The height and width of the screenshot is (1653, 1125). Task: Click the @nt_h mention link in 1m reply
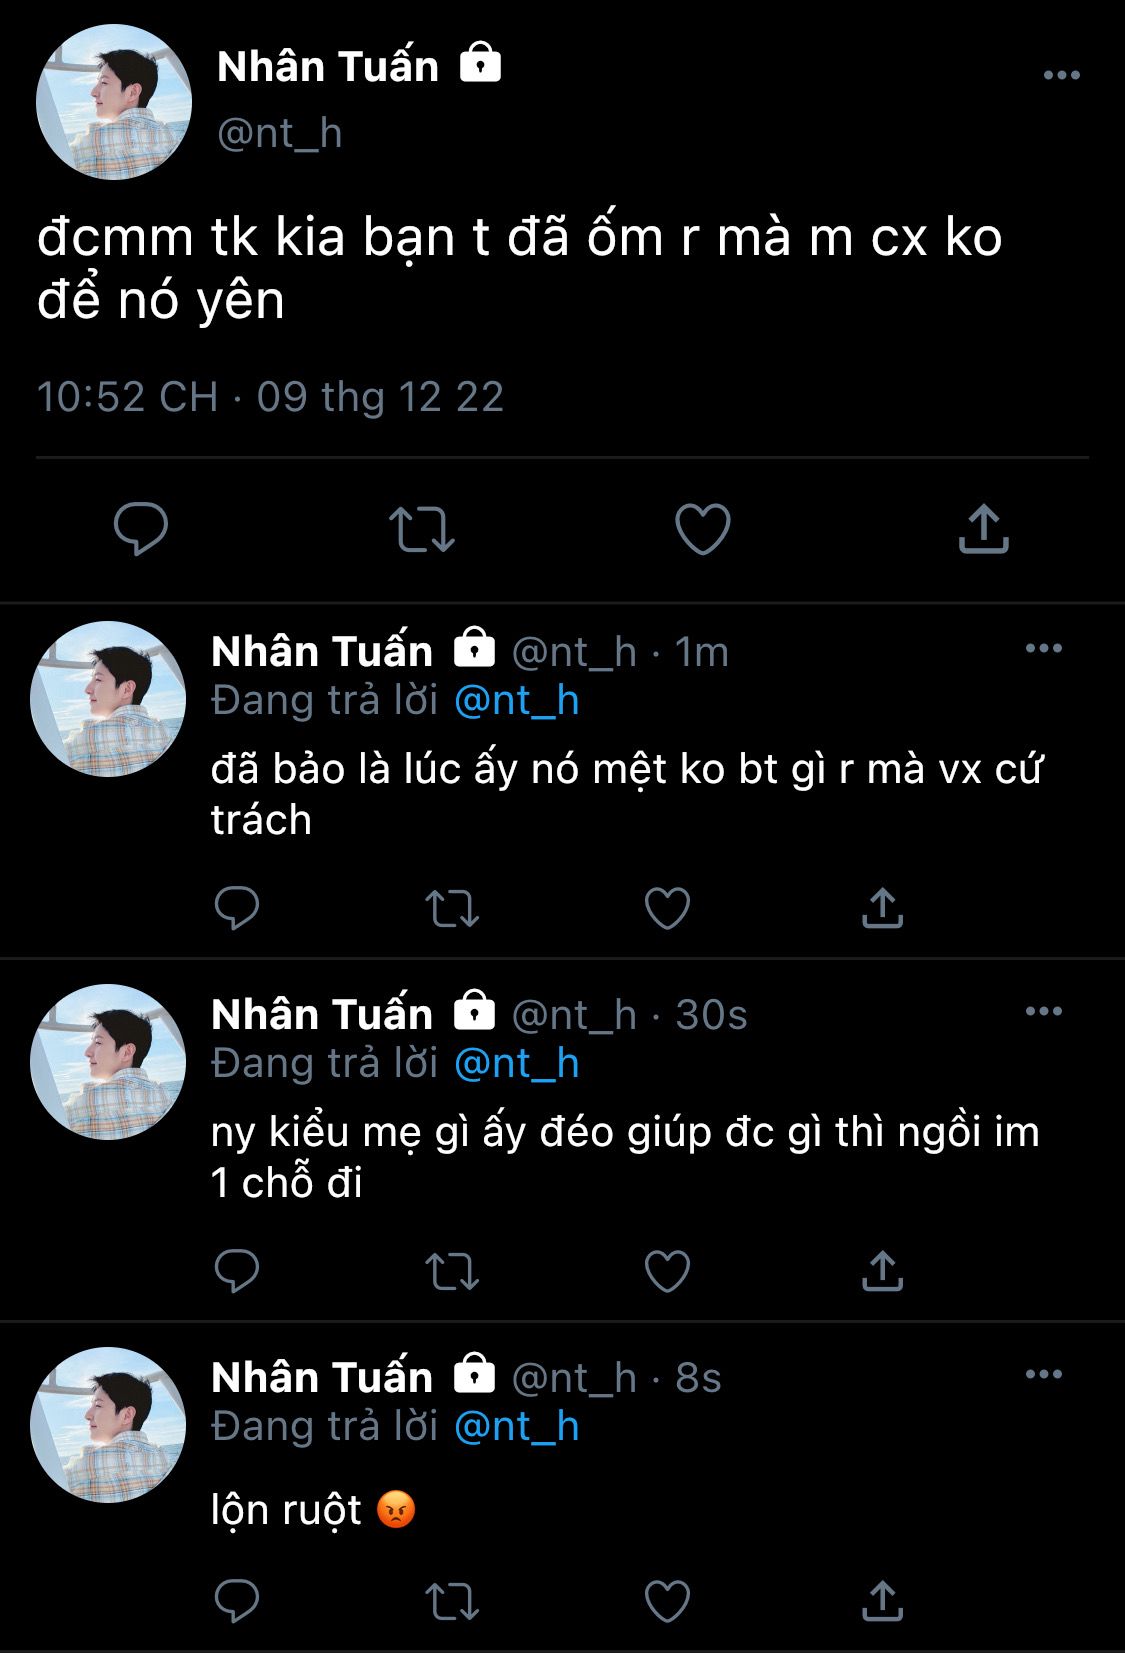pyautogui.click(x=516, y=701)
